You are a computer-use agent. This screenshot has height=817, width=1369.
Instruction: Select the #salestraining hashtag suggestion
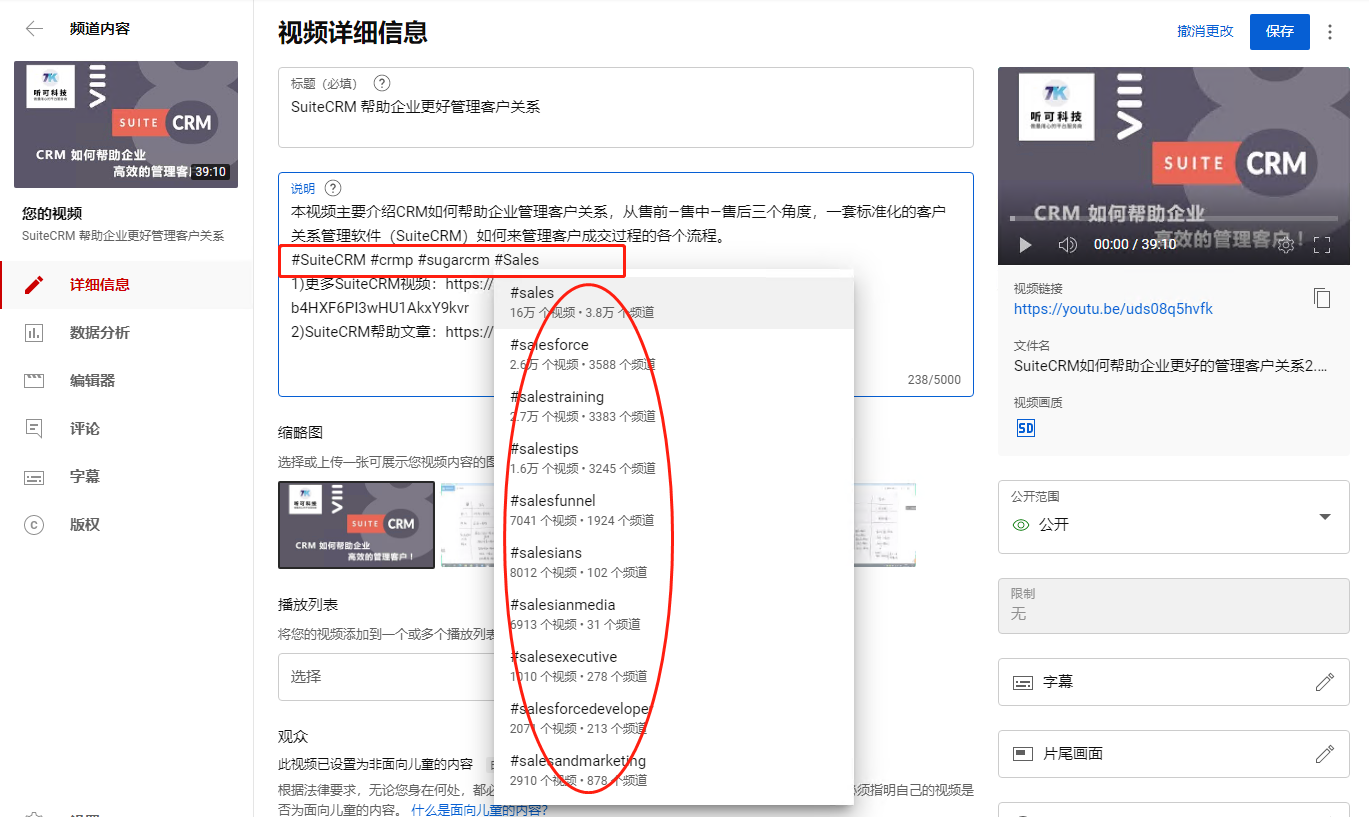pos(674,407)
